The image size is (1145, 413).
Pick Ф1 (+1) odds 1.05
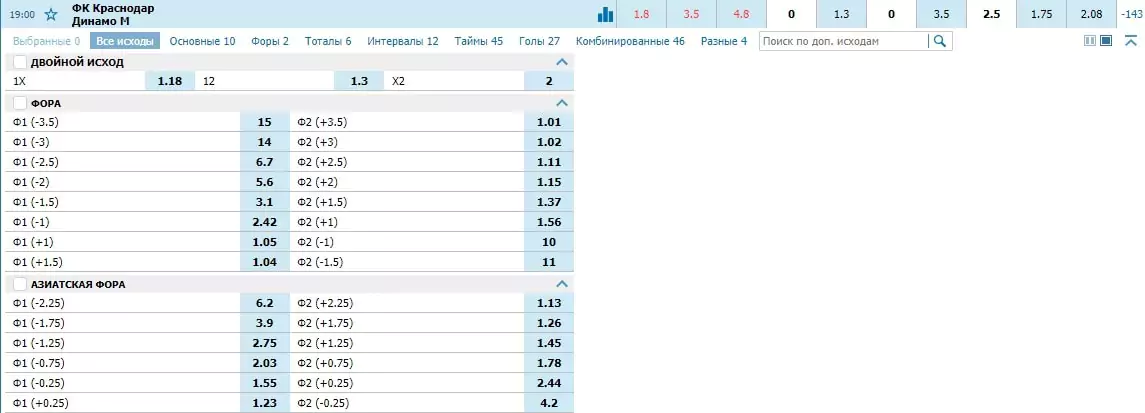click(x=265, y=242)
